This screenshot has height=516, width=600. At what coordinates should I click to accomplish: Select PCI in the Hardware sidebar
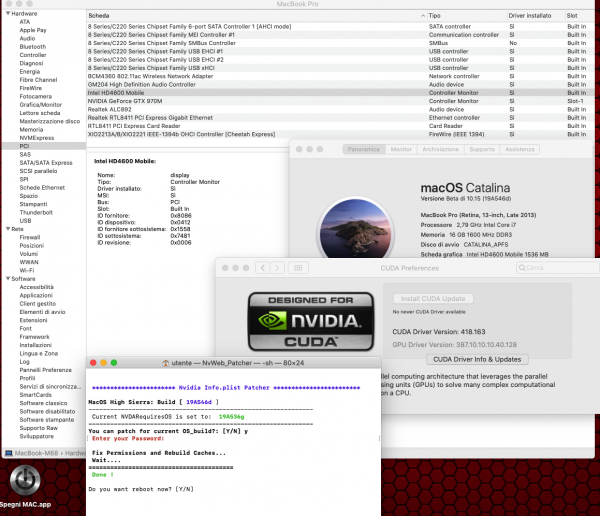(44, 146)
